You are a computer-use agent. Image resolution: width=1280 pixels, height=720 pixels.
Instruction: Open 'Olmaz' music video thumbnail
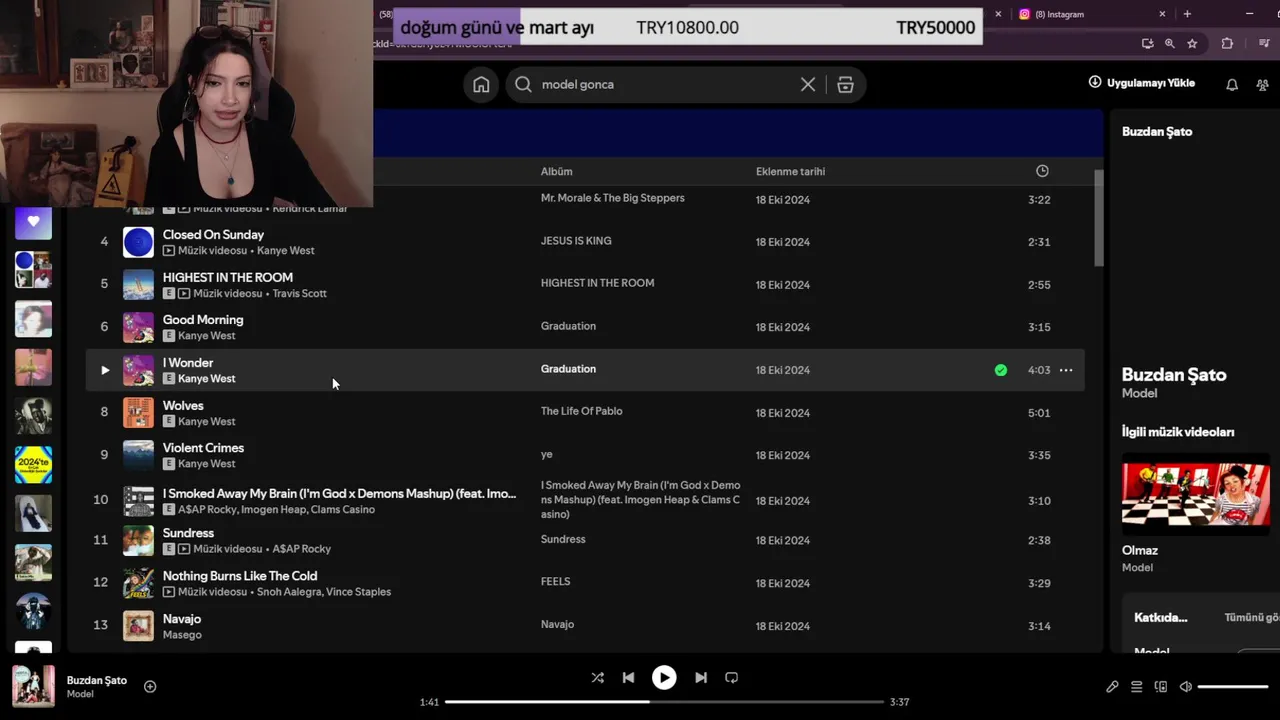coord(1195,493)
